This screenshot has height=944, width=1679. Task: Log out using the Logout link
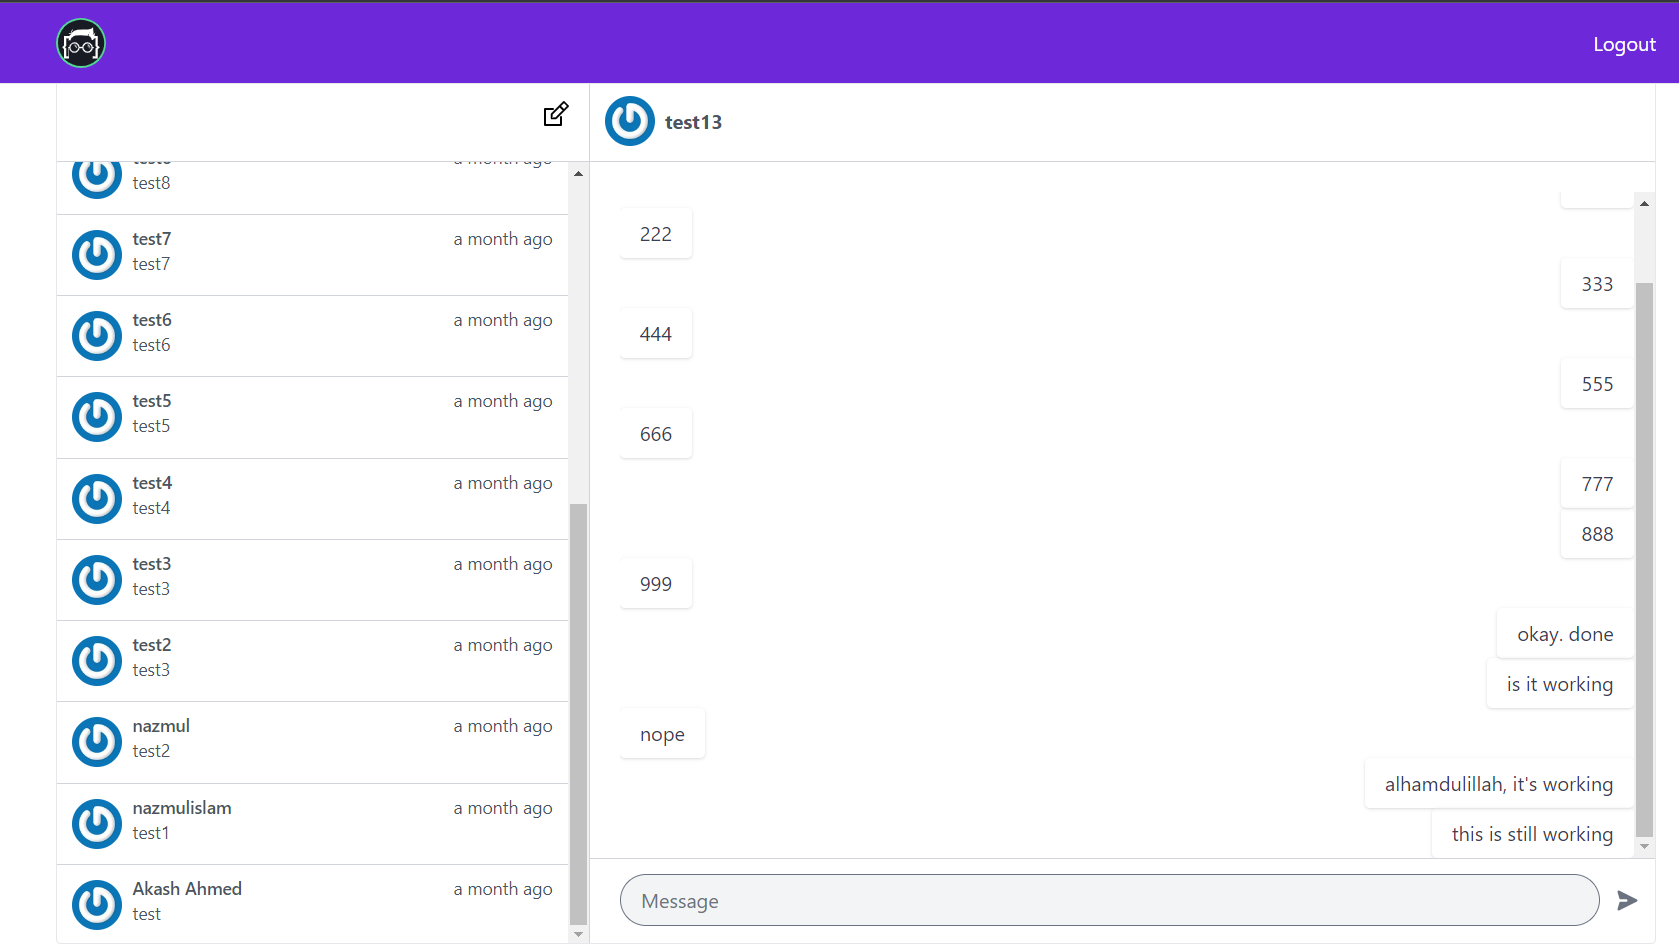pos(1624,44)
